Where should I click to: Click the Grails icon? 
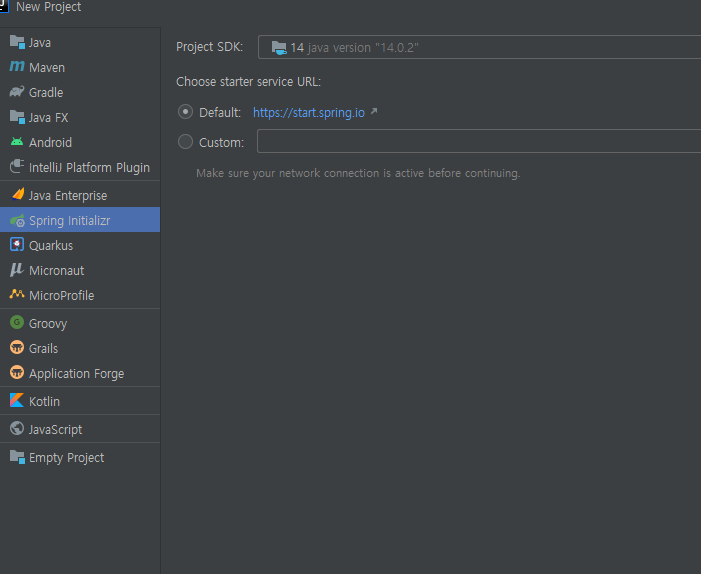tap(17, 347)
